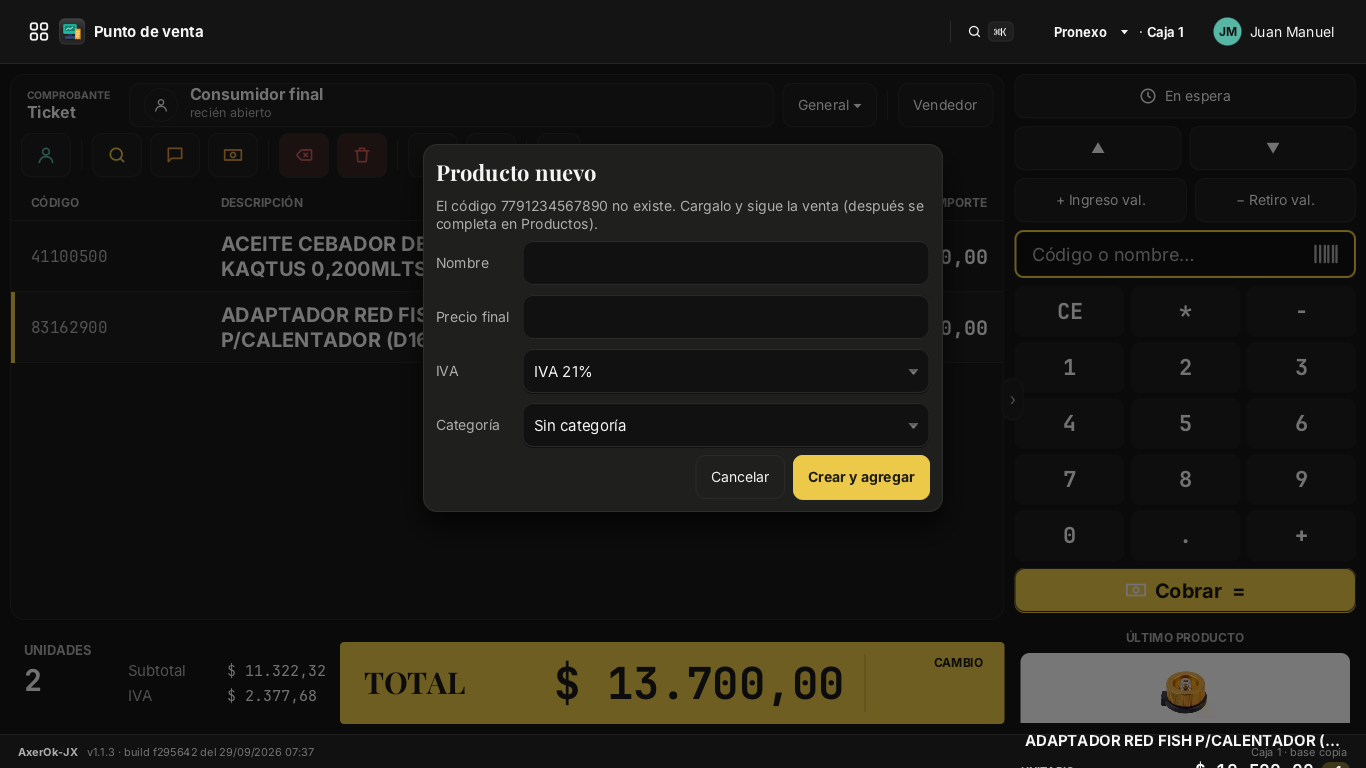1366x768 pixels.
Task: Select the Consumidor final customer selector
Action: click(452, 105)
